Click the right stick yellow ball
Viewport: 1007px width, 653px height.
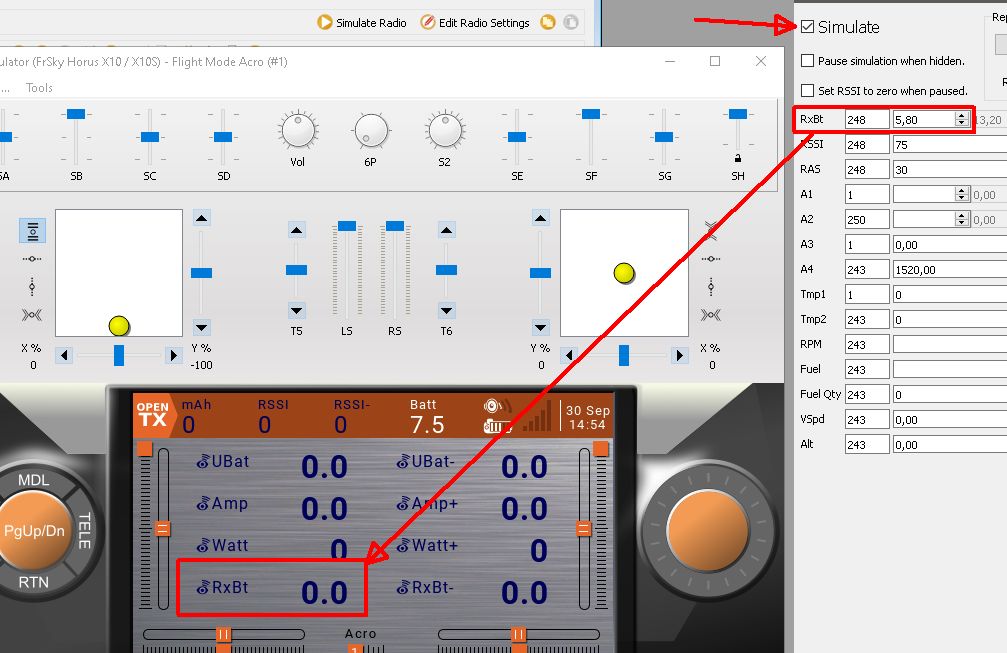click(624, 273)
